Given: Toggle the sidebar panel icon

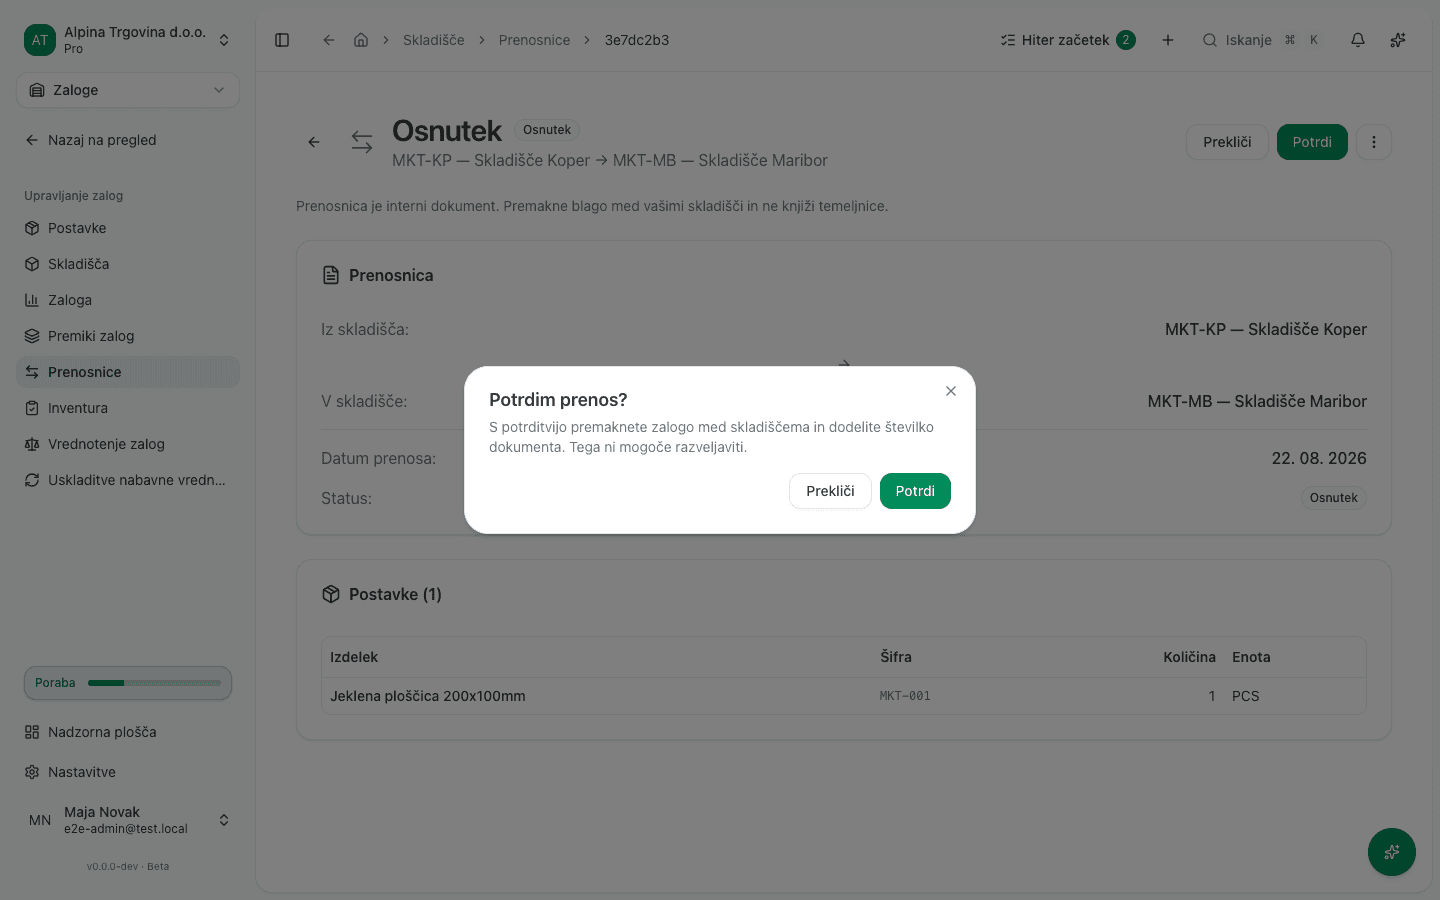Looking at the screenshot, I should [282, 40].
